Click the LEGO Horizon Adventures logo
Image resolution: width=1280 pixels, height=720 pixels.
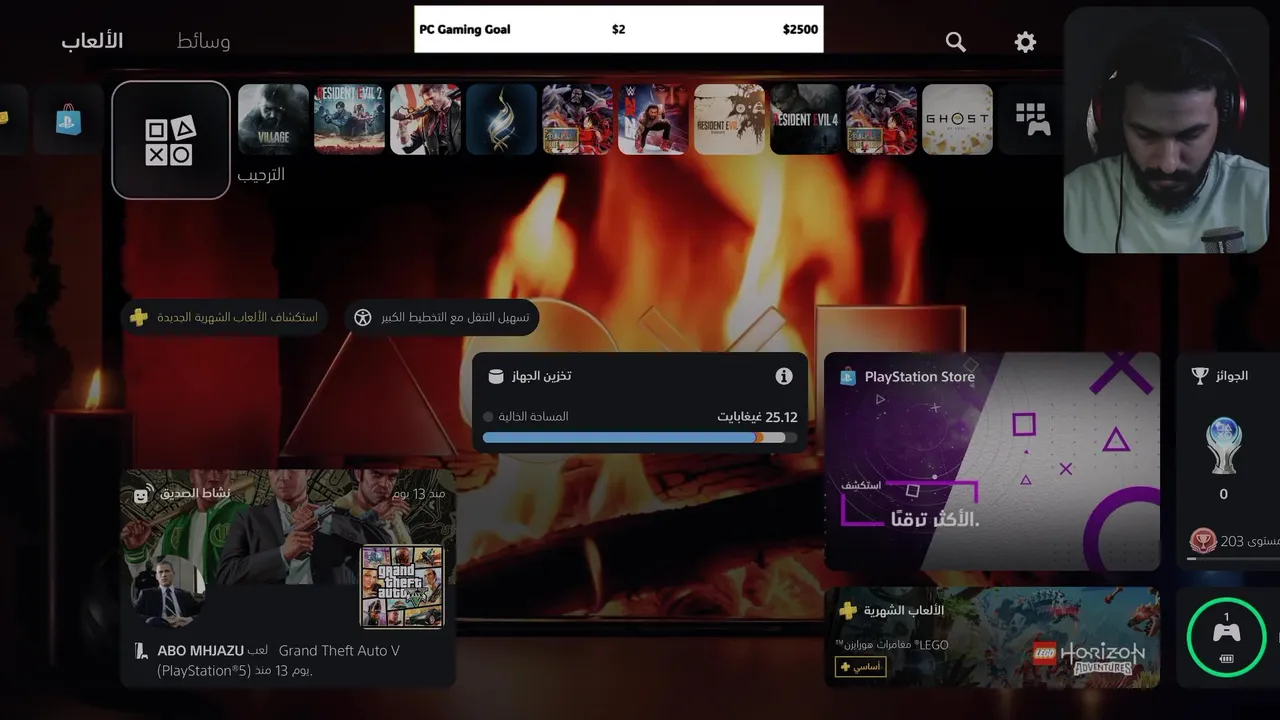(x=1088, y=657)
